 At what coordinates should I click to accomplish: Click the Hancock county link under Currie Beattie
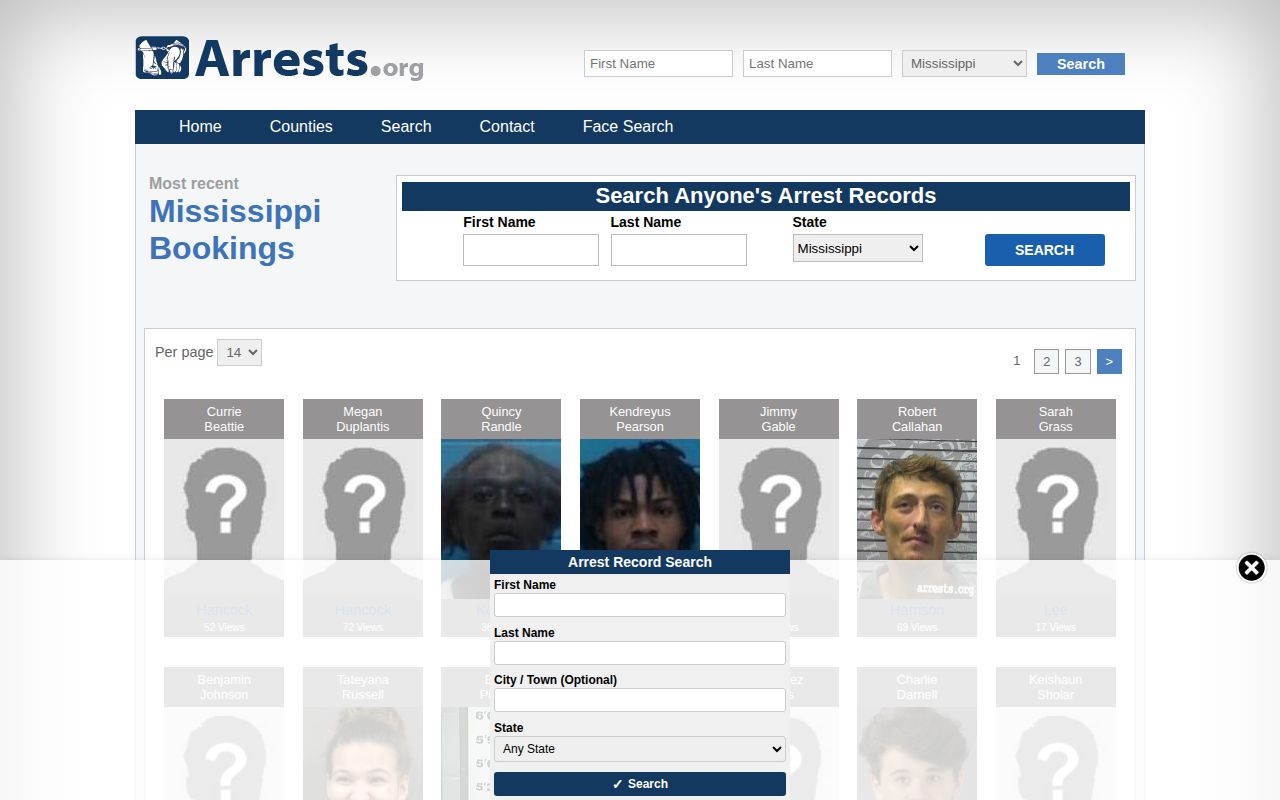pos(224,610)
